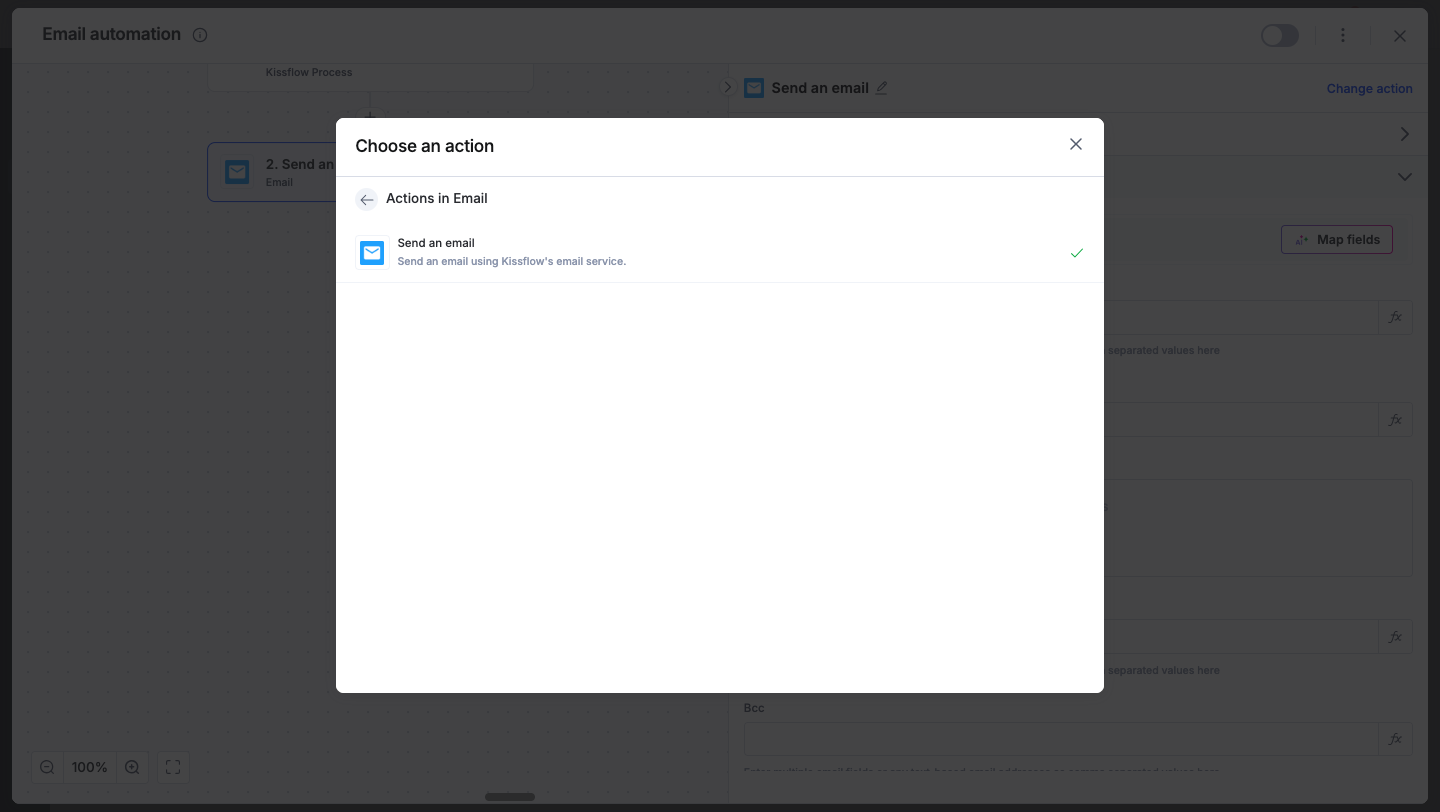Open formula editor for first email field
The image size is (1440, 812).
pos(1395,317)
